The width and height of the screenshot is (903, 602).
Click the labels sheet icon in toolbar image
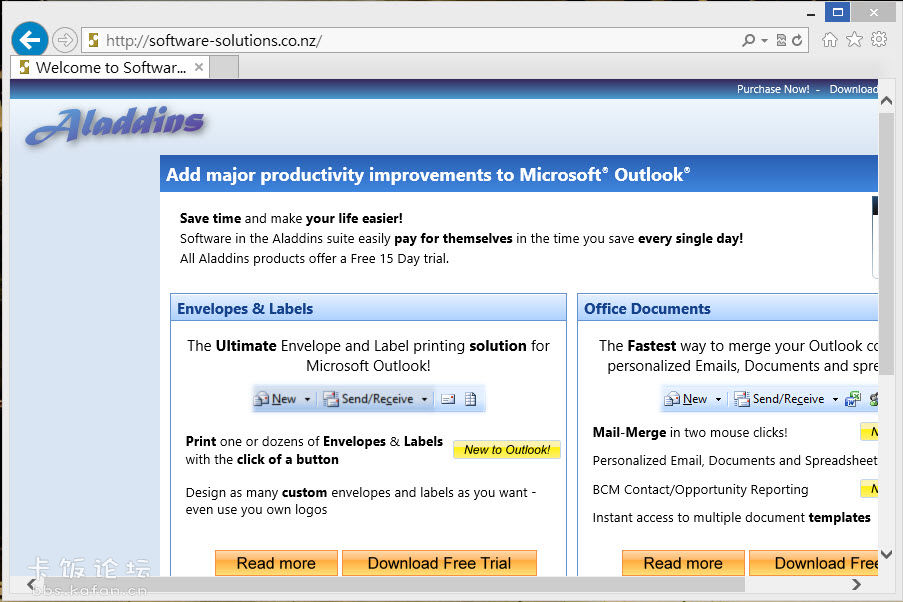coord(471,399)
